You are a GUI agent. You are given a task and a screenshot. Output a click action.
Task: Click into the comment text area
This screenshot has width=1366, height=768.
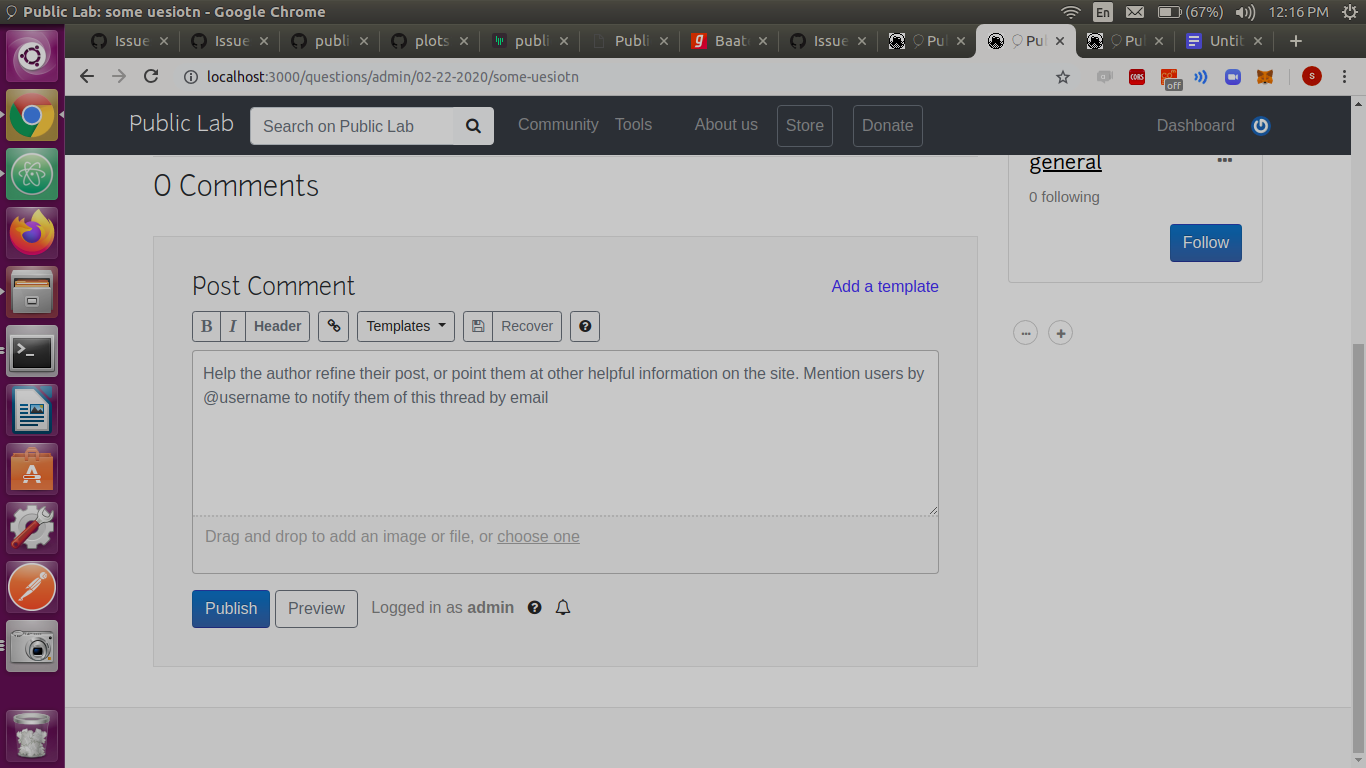point(565,433)
